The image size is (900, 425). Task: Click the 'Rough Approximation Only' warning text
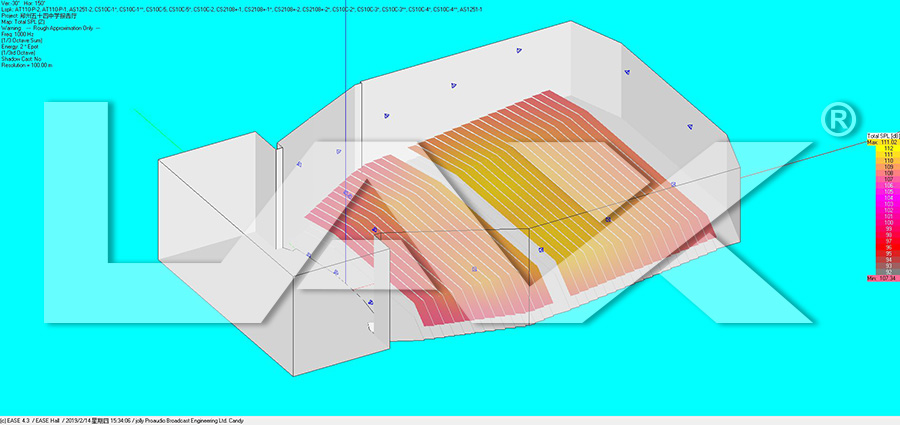click(x=61, y=28)
